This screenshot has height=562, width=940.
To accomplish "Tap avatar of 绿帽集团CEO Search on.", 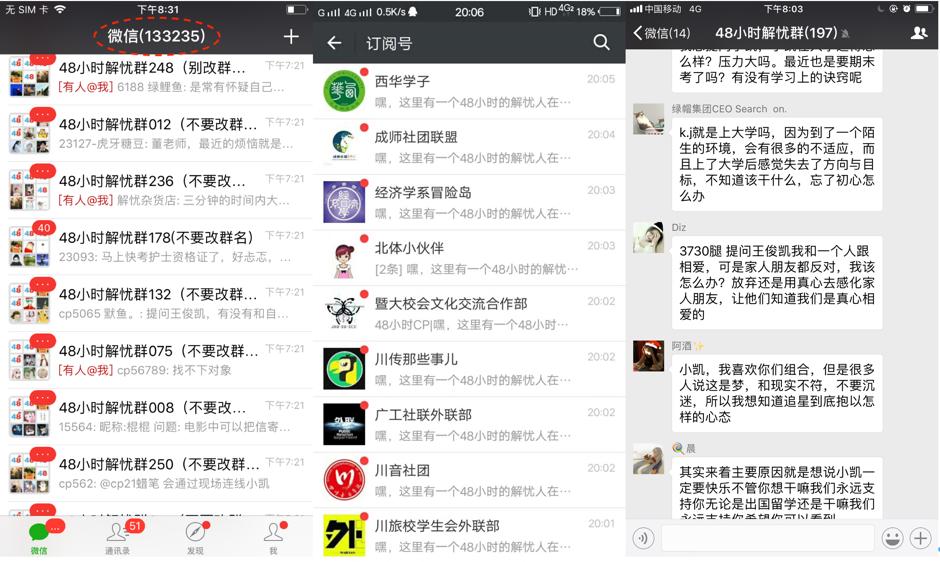I will (x=648, y=119).
